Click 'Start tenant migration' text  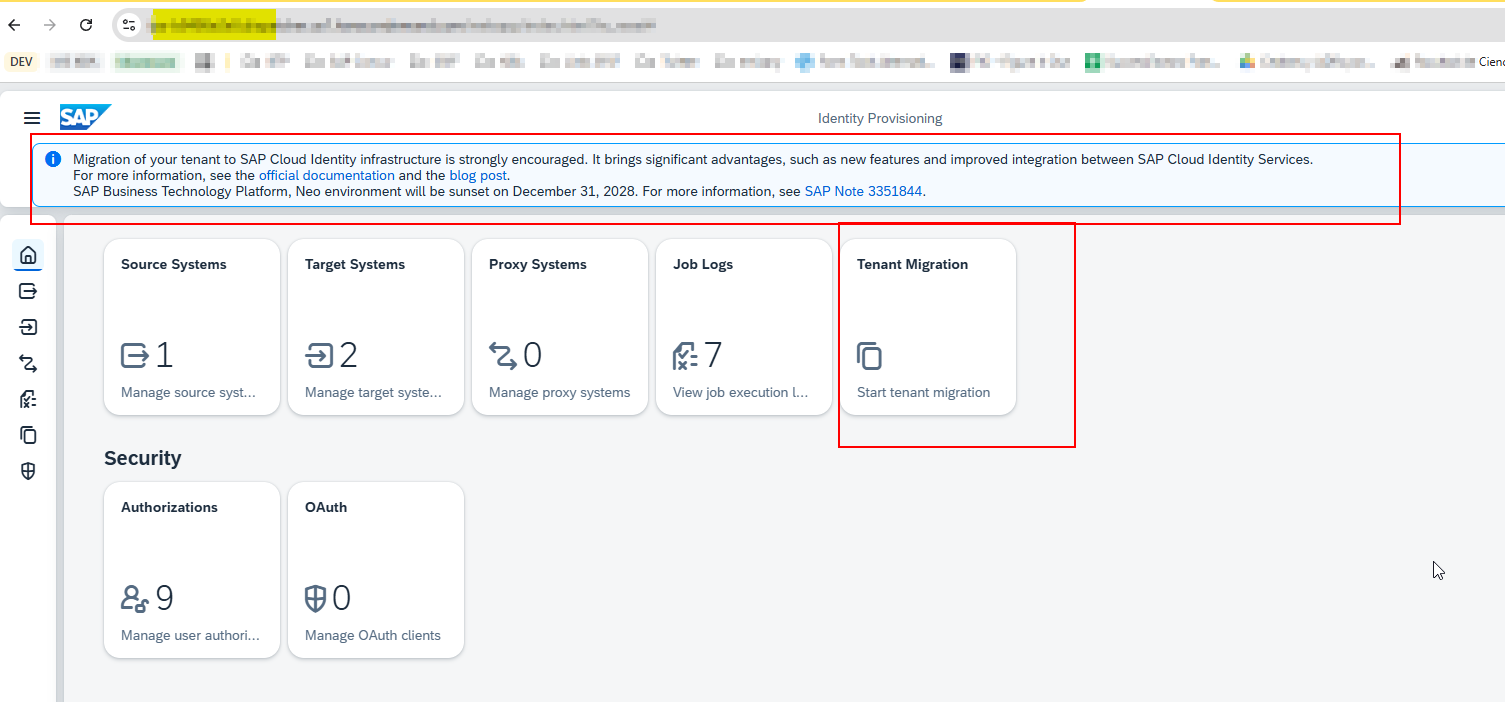(x=923, y=392)
